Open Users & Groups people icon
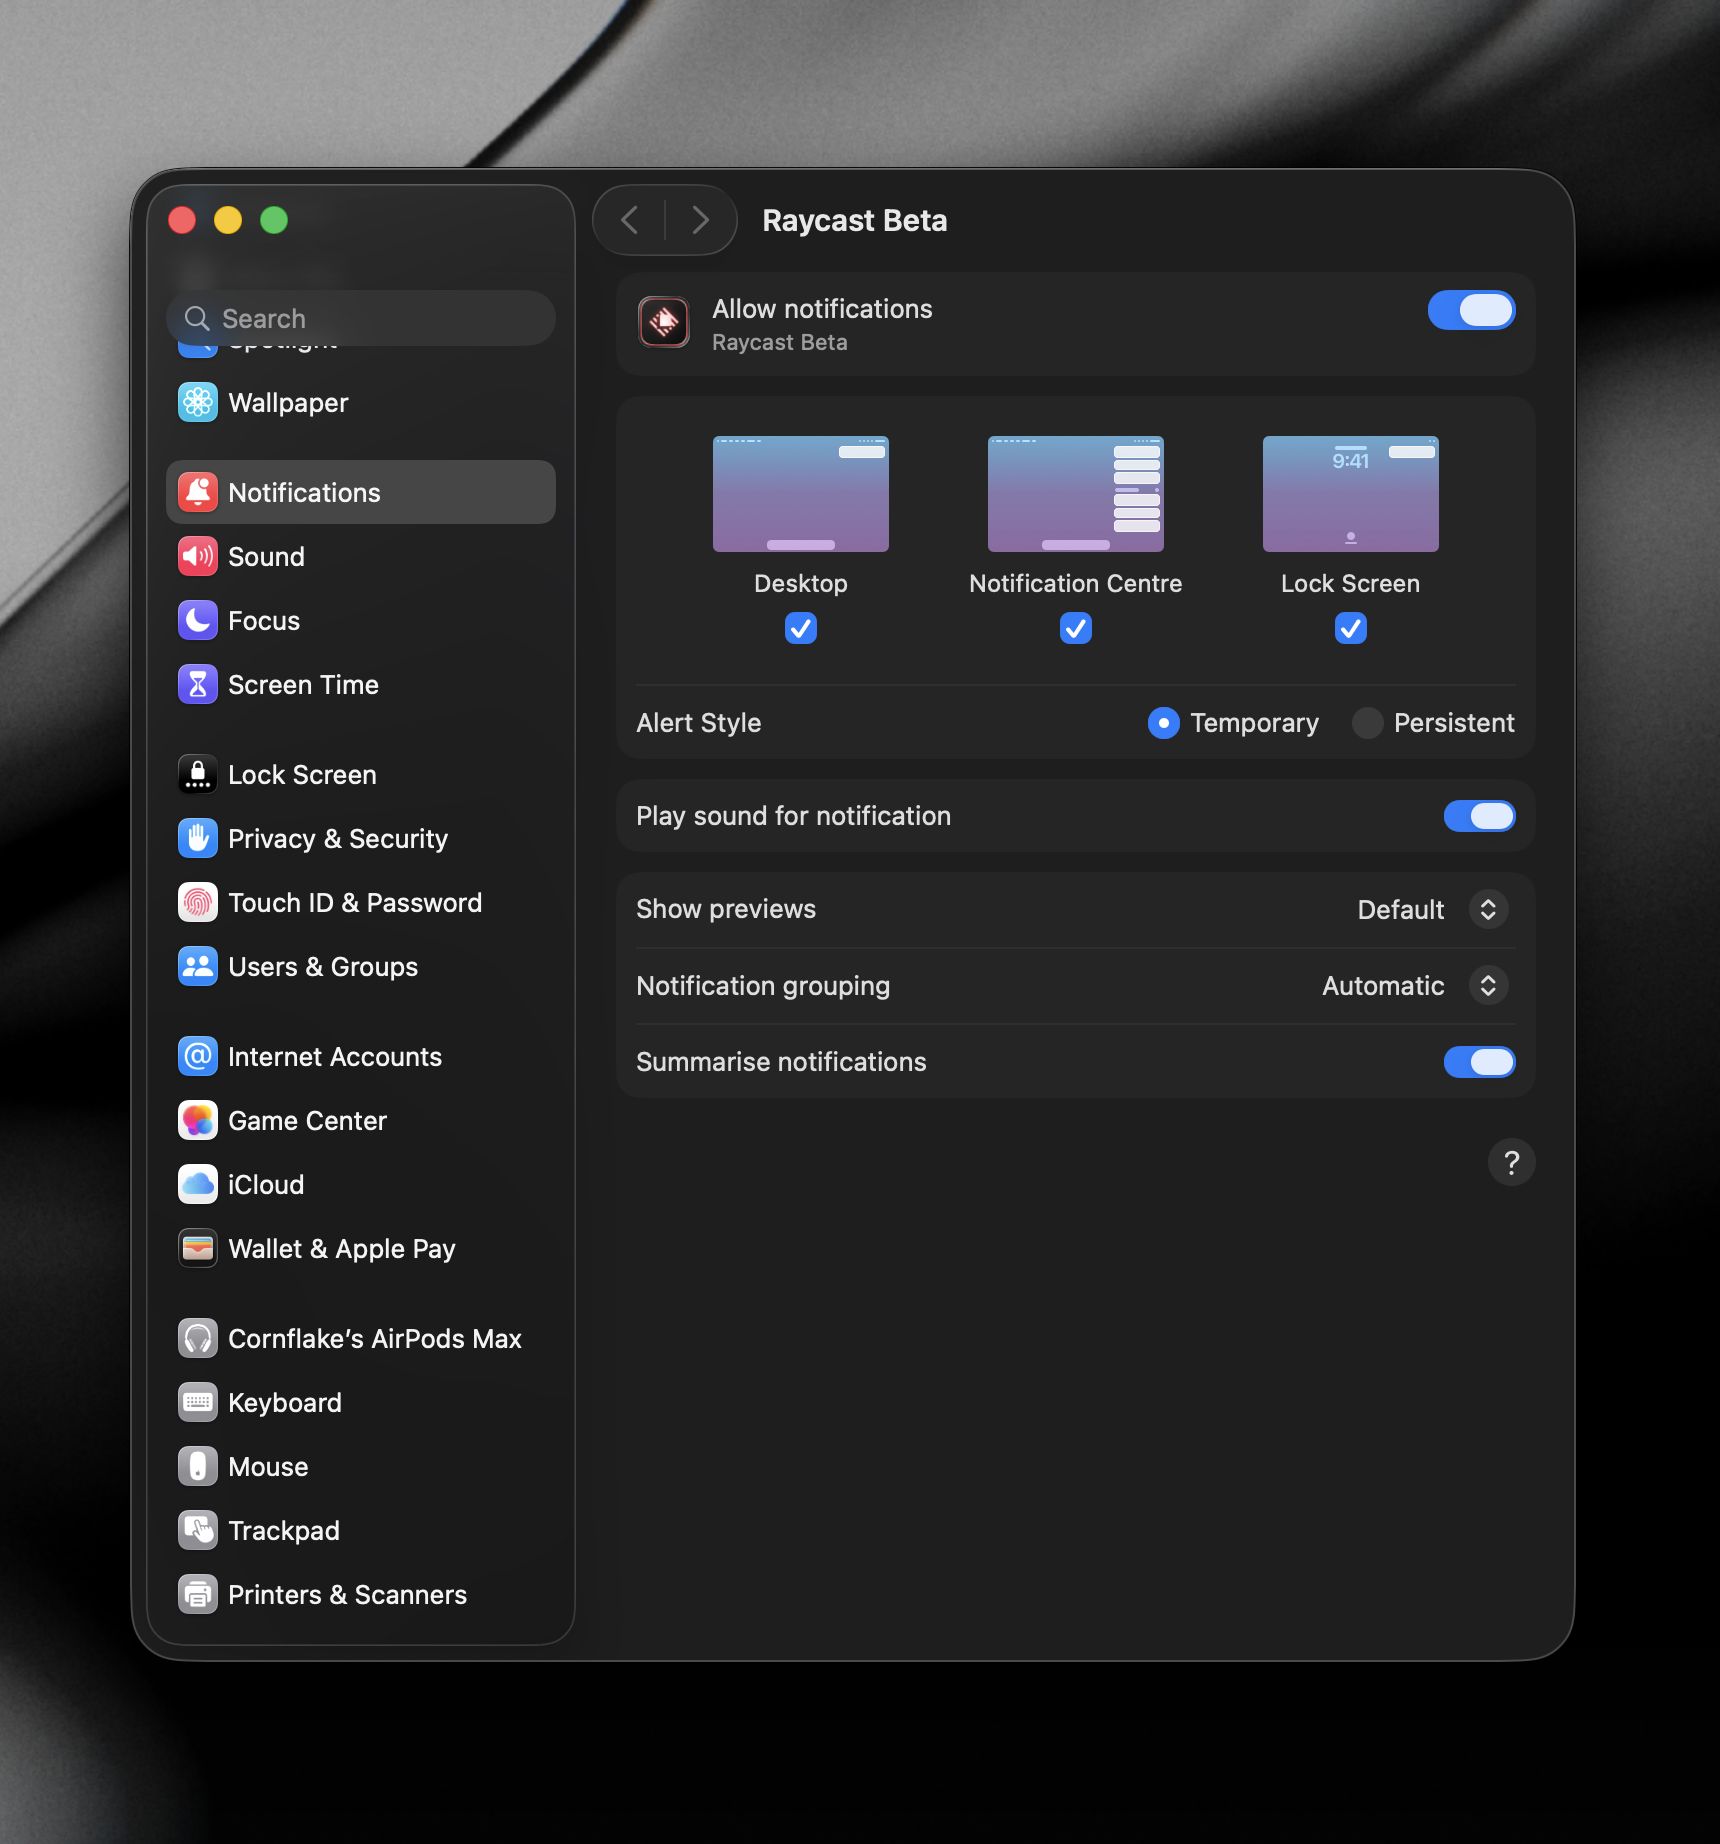Viewport: 1720px width, 1844px height. [x=198, y=967]
